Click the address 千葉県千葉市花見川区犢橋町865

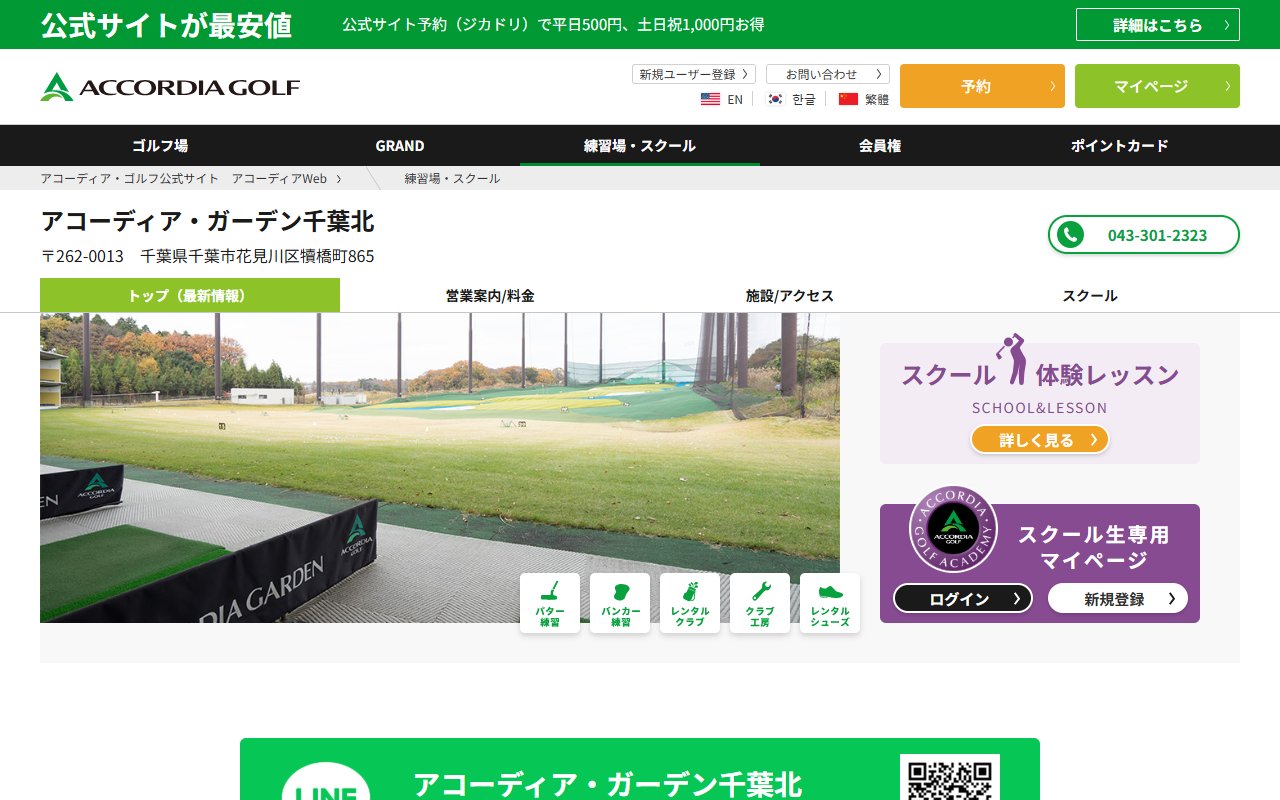(x=258, y=256)
